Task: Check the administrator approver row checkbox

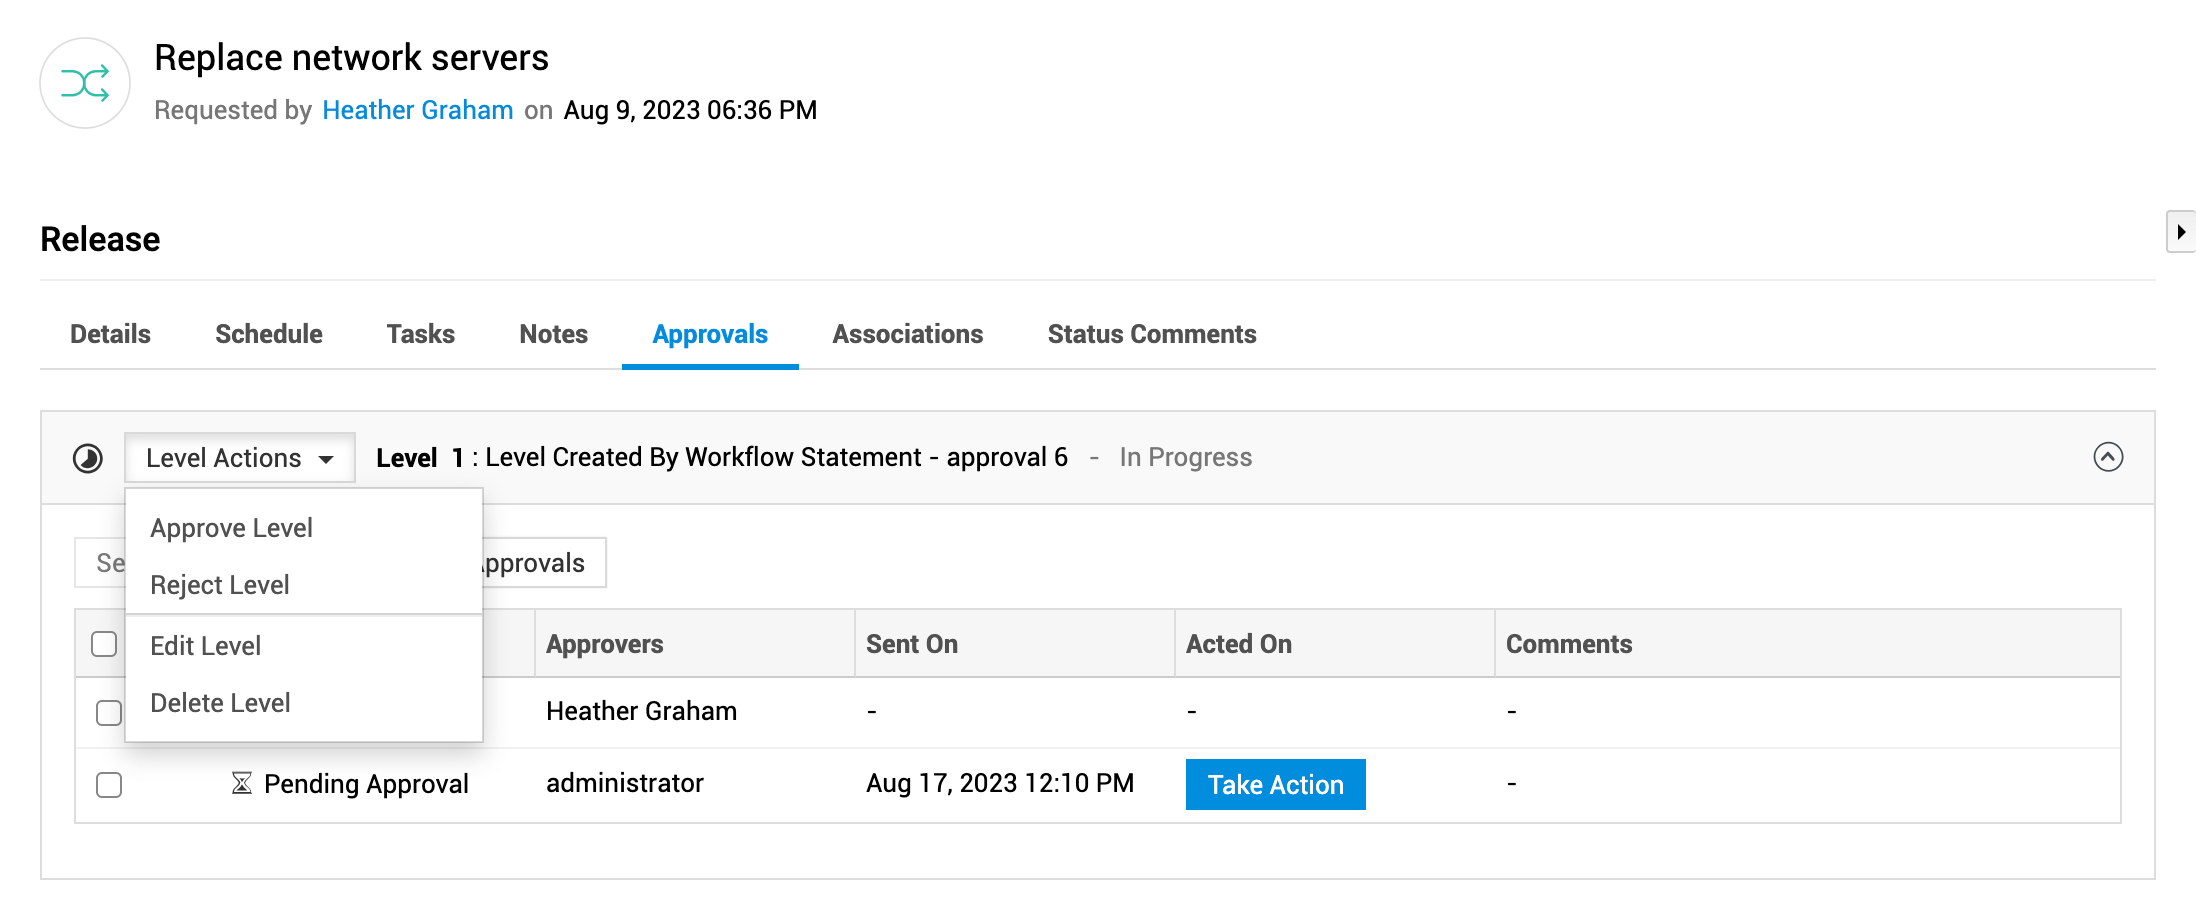Action: click(109, 785)
